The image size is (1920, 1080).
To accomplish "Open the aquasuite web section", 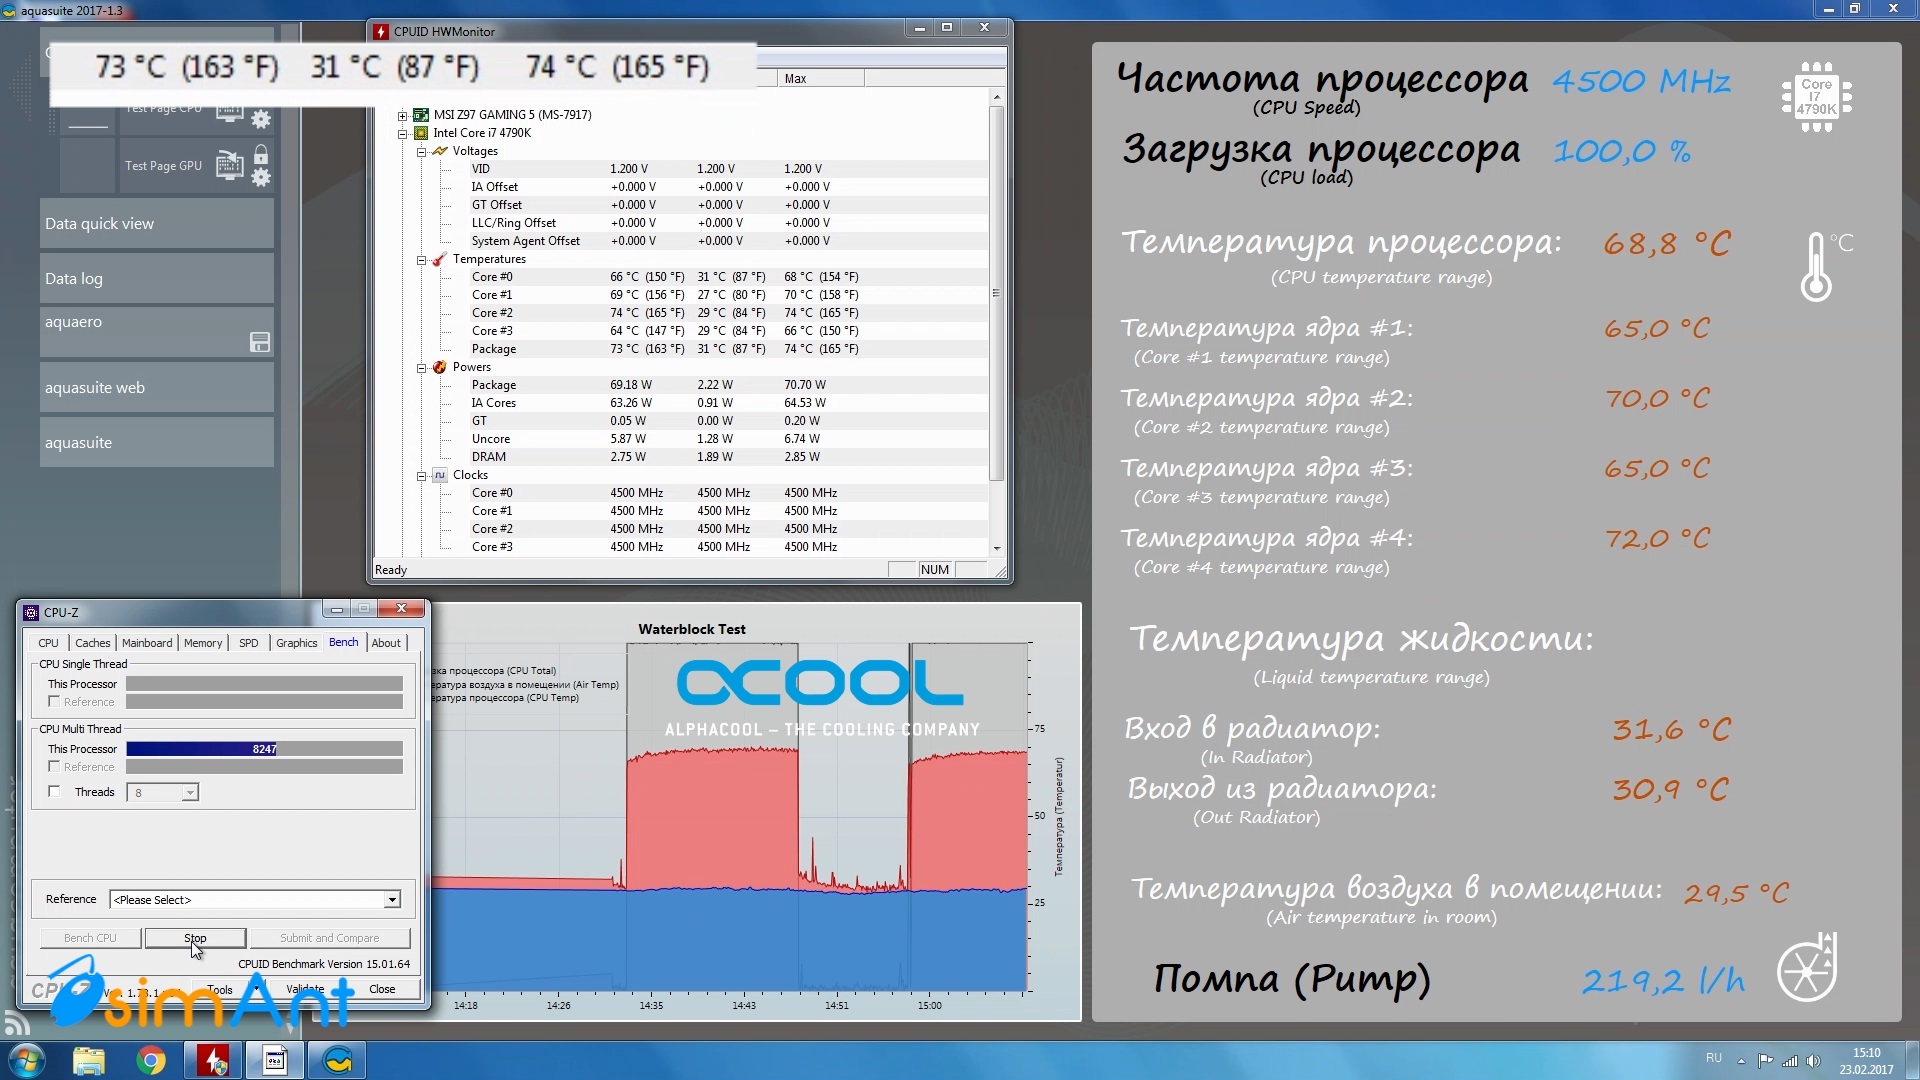I will [157, 388].
